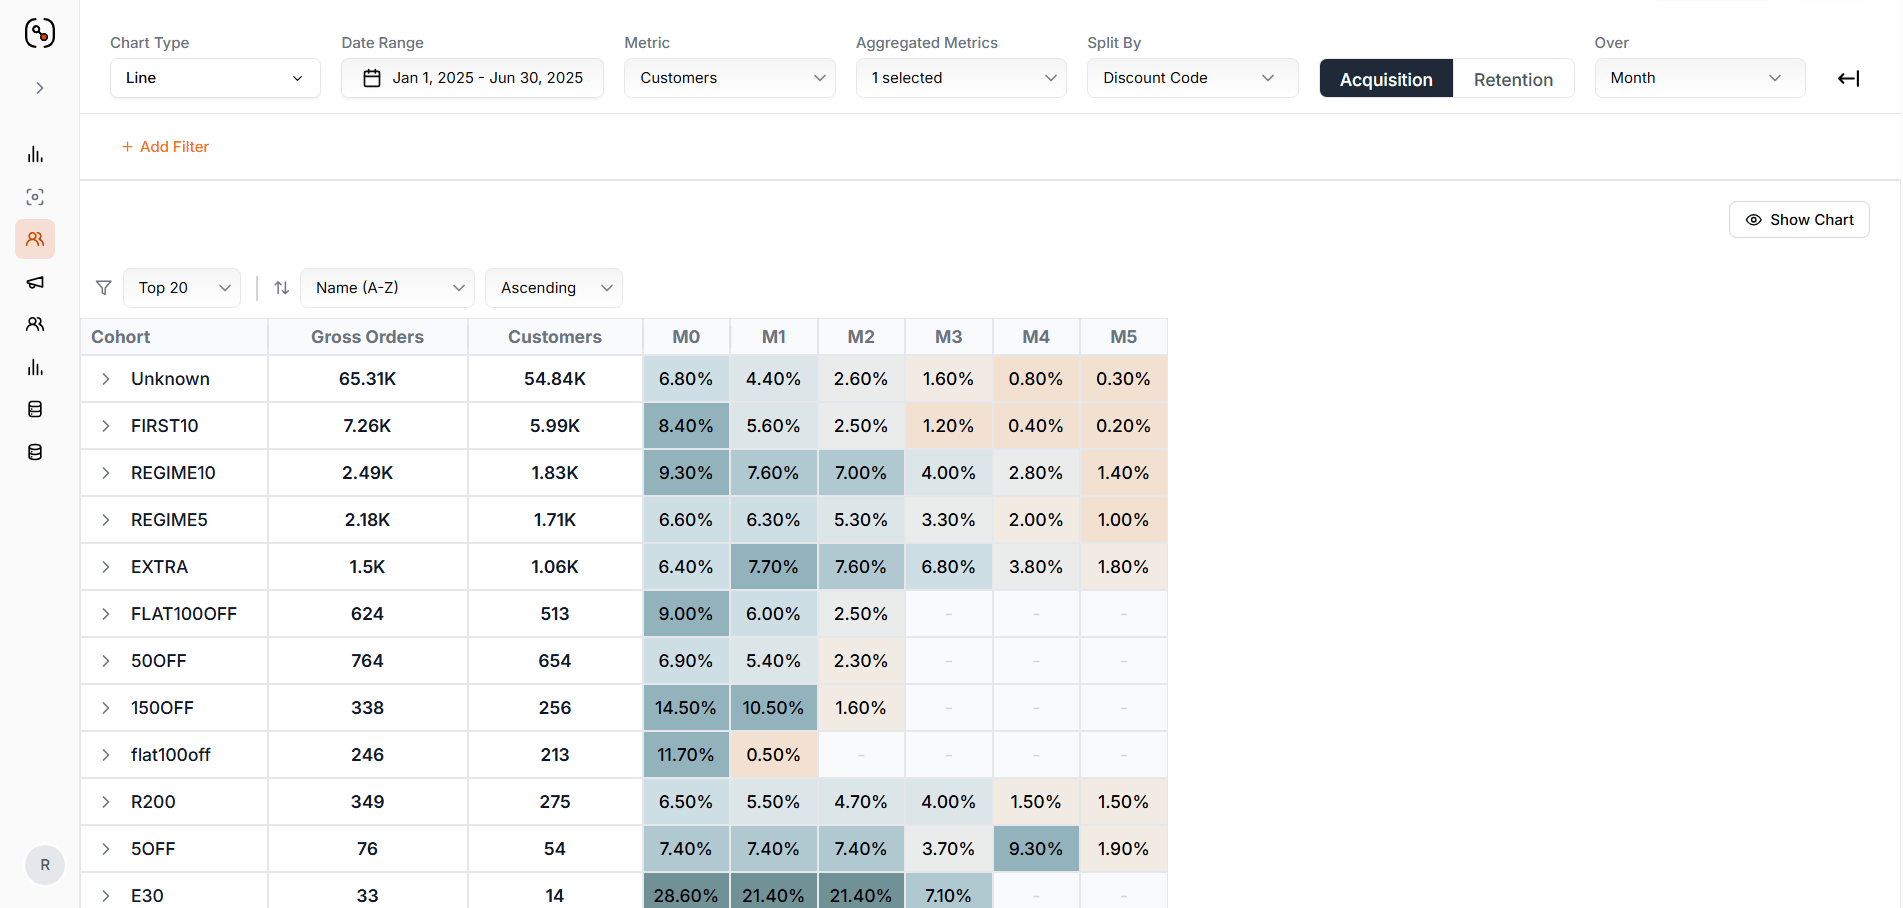This screenshot has width=1903, height=908.
Task: Click the app logo icon
Action: 39,33
